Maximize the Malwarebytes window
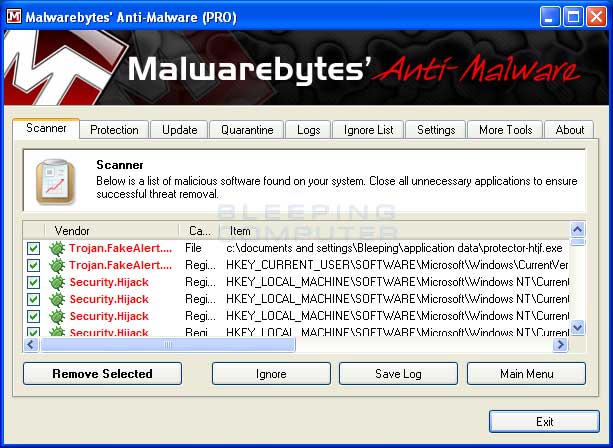This screenshot has width=613, height=448. [573, 17]
